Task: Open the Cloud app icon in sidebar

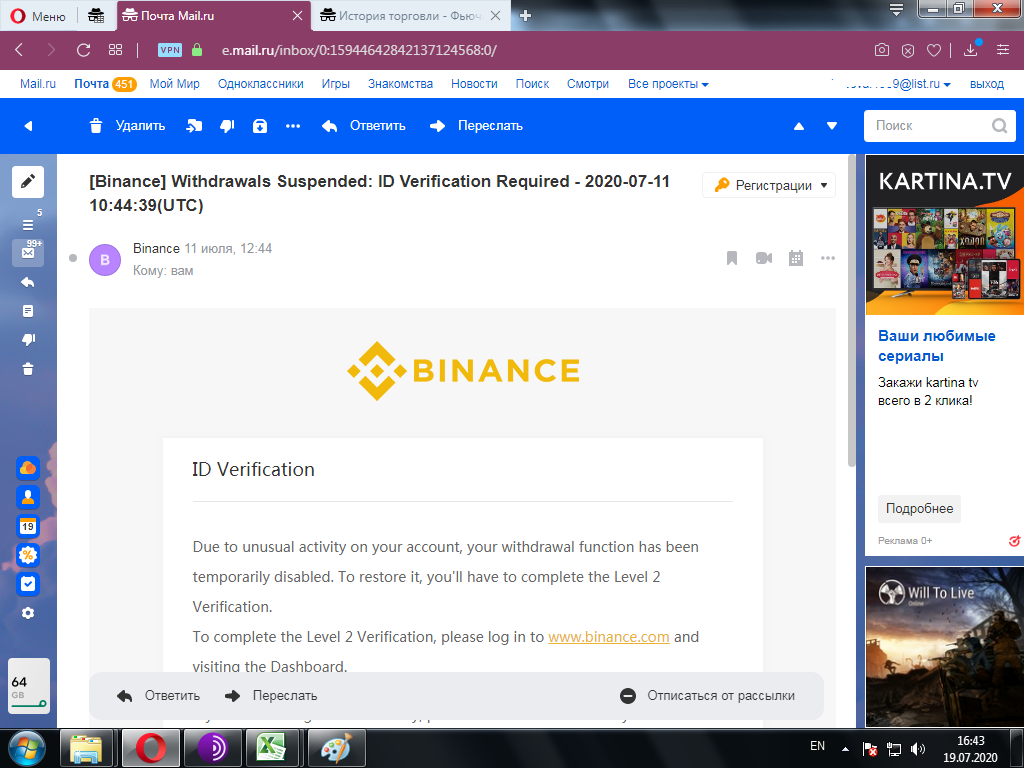Action: tap(28, 468)
